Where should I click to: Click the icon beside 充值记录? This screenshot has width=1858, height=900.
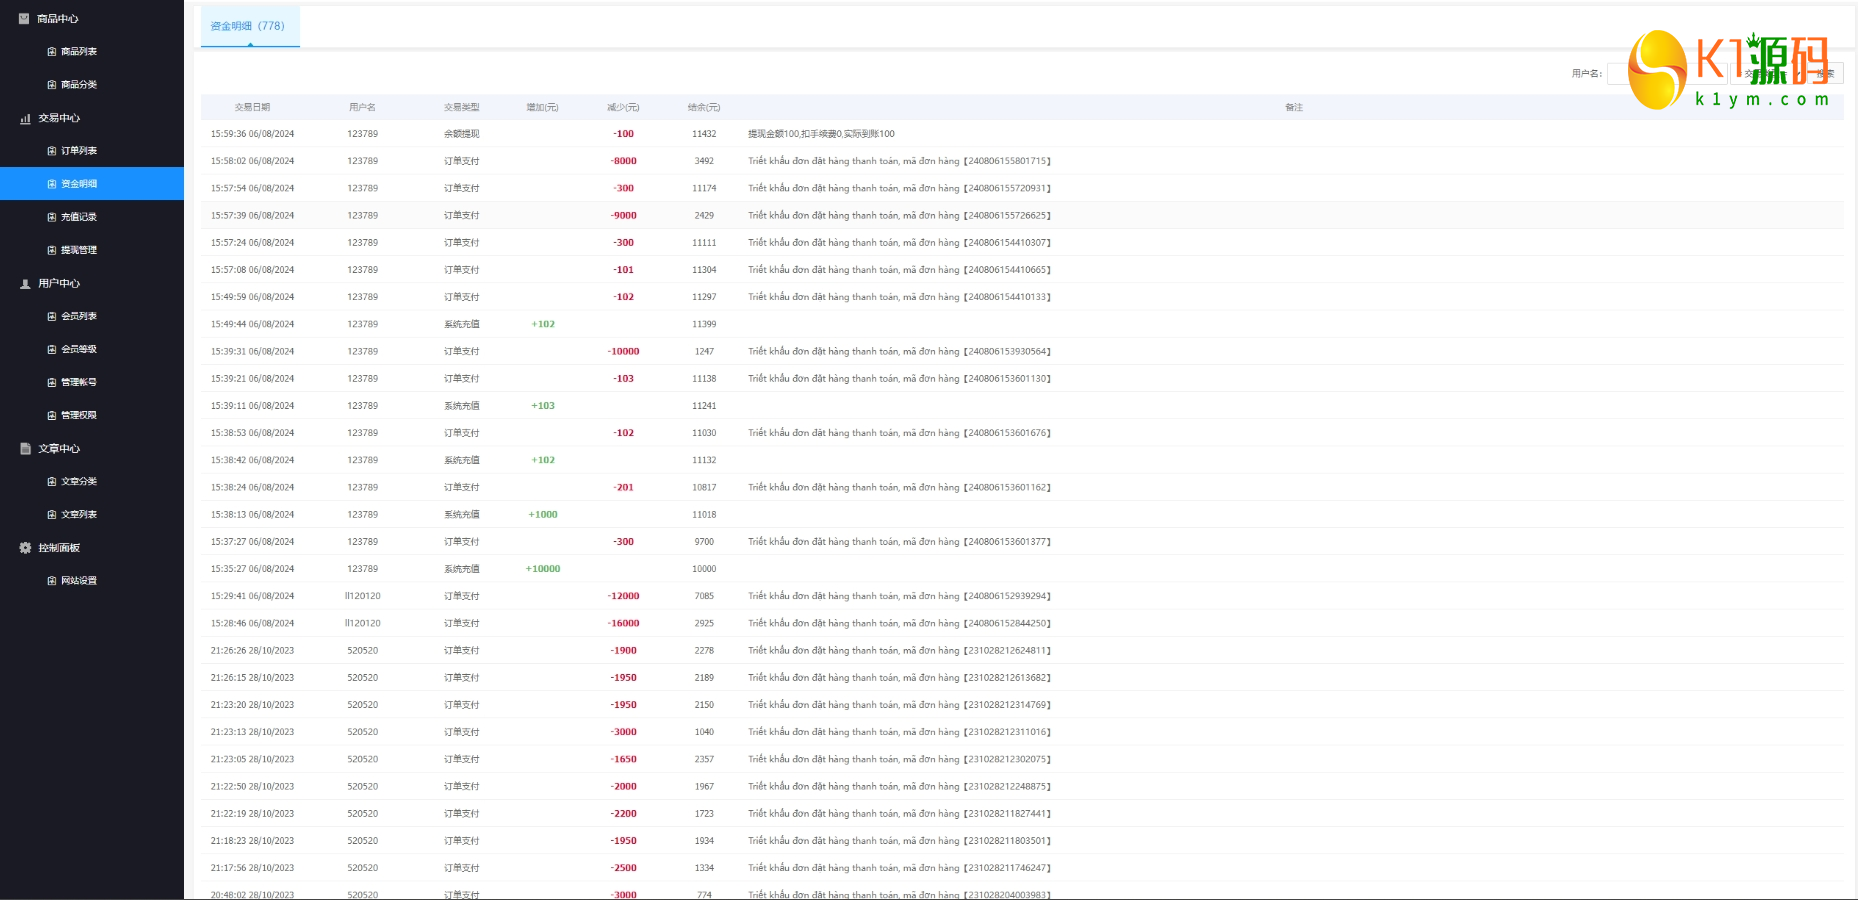pyautogui.click(x=52, y=217)
